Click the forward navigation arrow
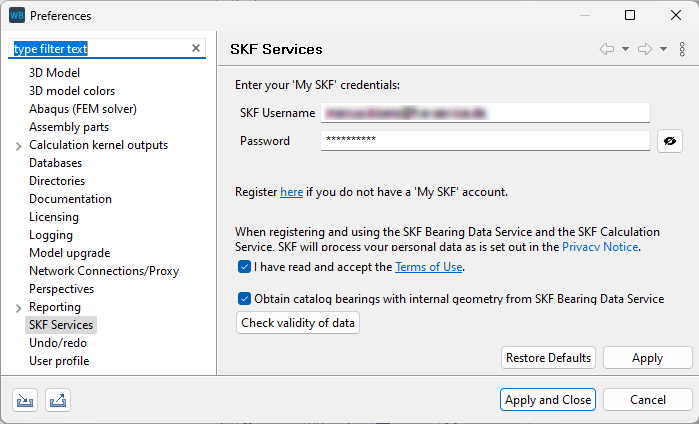The height and width of the screenshot is (424, 699). coord(645,49)
